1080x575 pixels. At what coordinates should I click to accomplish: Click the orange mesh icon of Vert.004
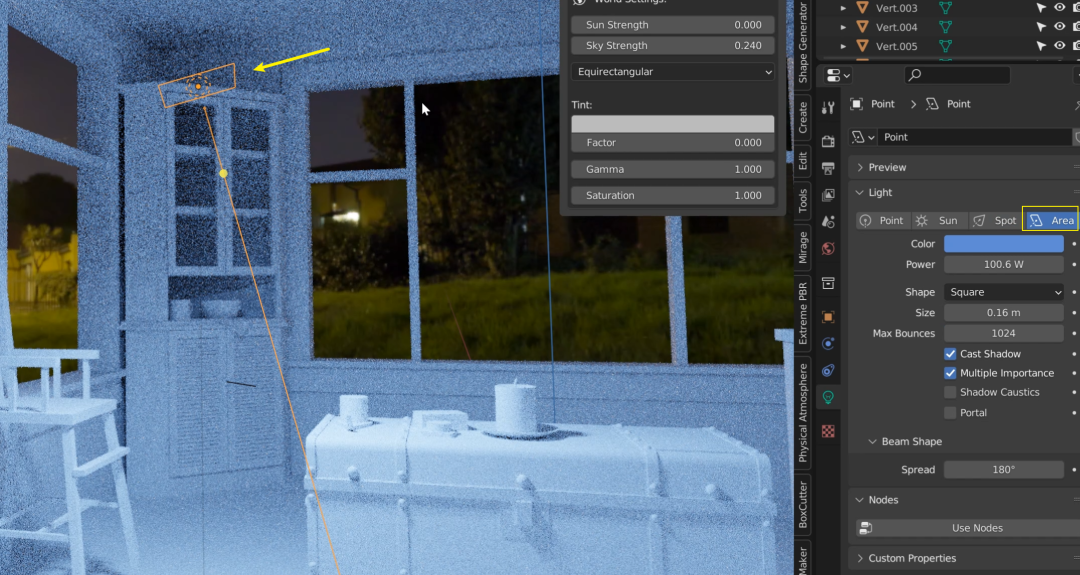pyautogui.click(x=862, y=27)
